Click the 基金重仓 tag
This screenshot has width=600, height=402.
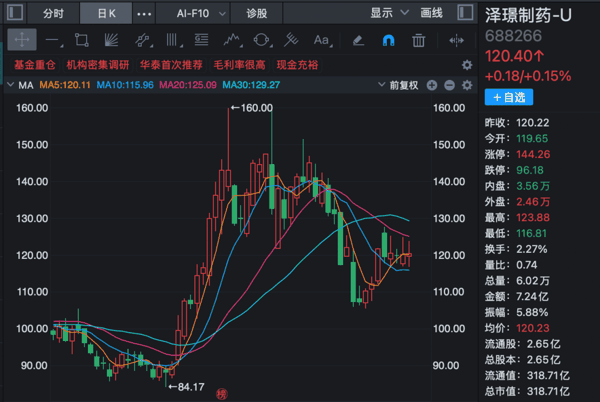(x=34, y=65)
